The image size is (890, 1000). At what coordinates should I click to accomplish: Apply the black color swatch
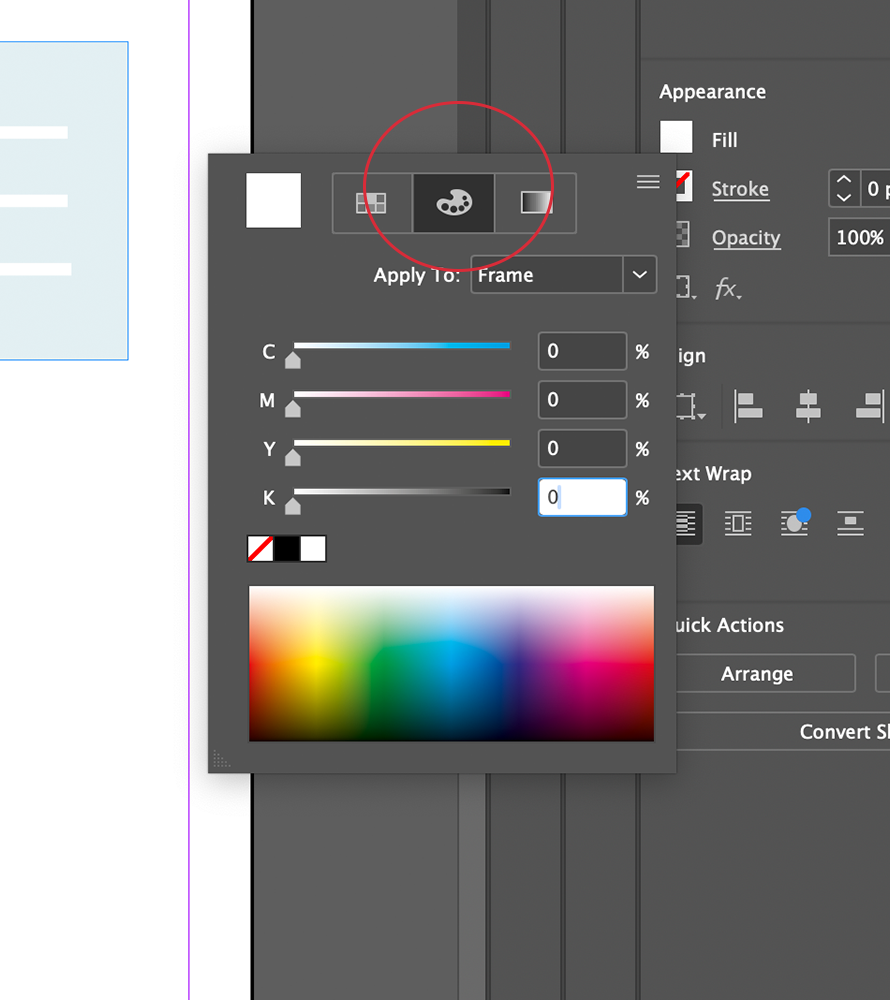pos(287,548)
